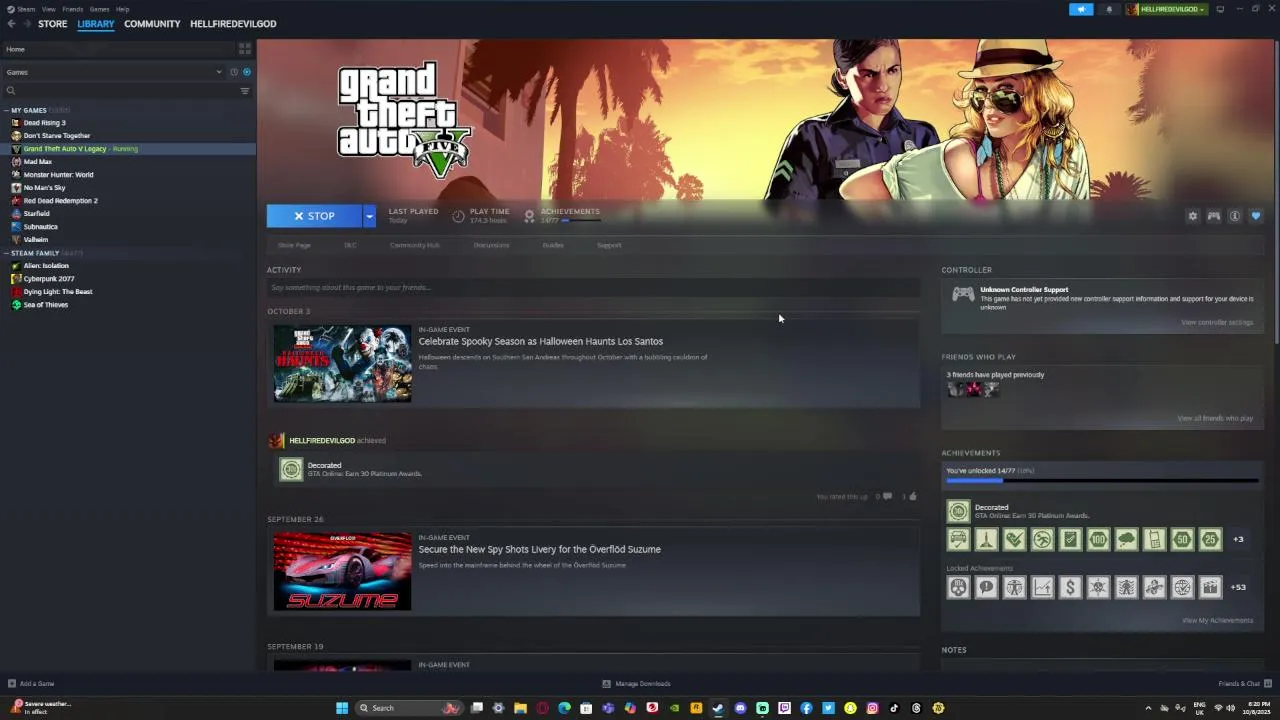Switch to the STORE tab
The width and height of the screenshot is (1280, 720).
[x=53, y=24]
